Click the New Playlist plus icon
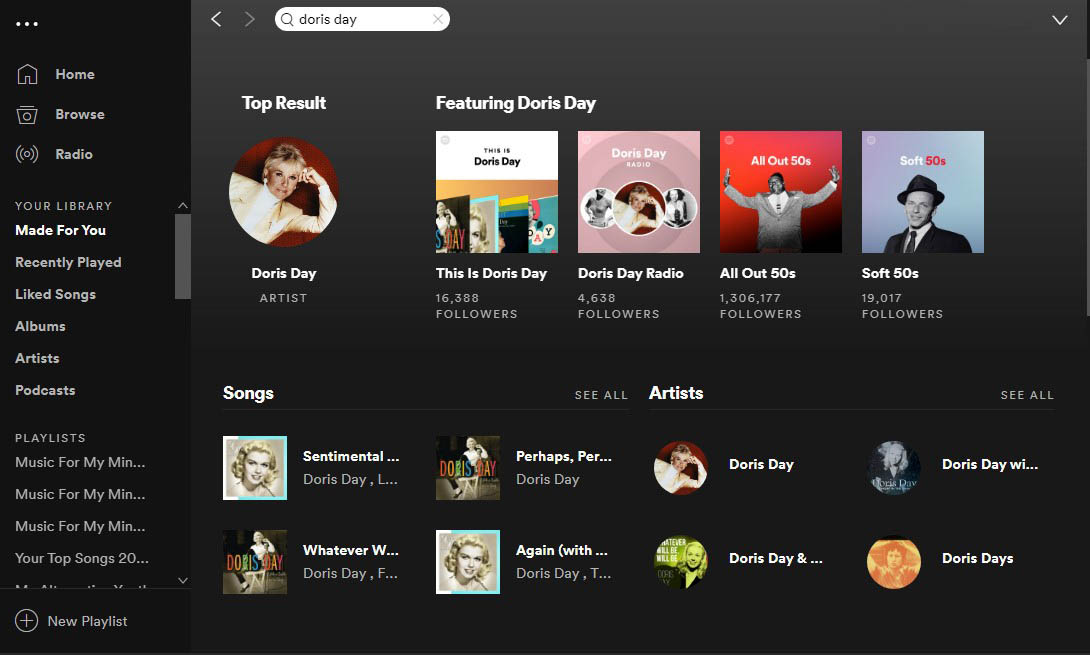 click(26, 620)
